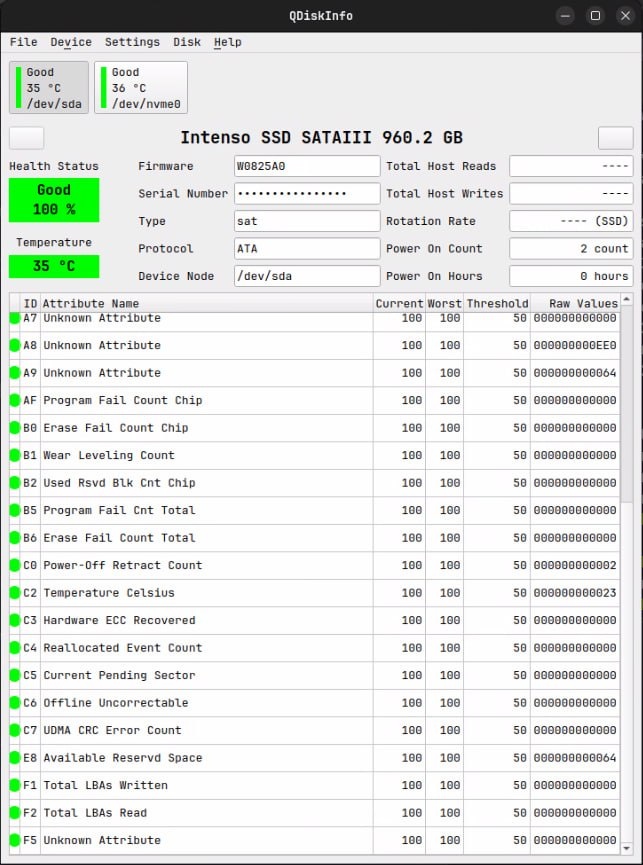Screen dimensions: 643x865
Task: Click the attribute table vertical scrollbar thumb
Action: [626, 404]
